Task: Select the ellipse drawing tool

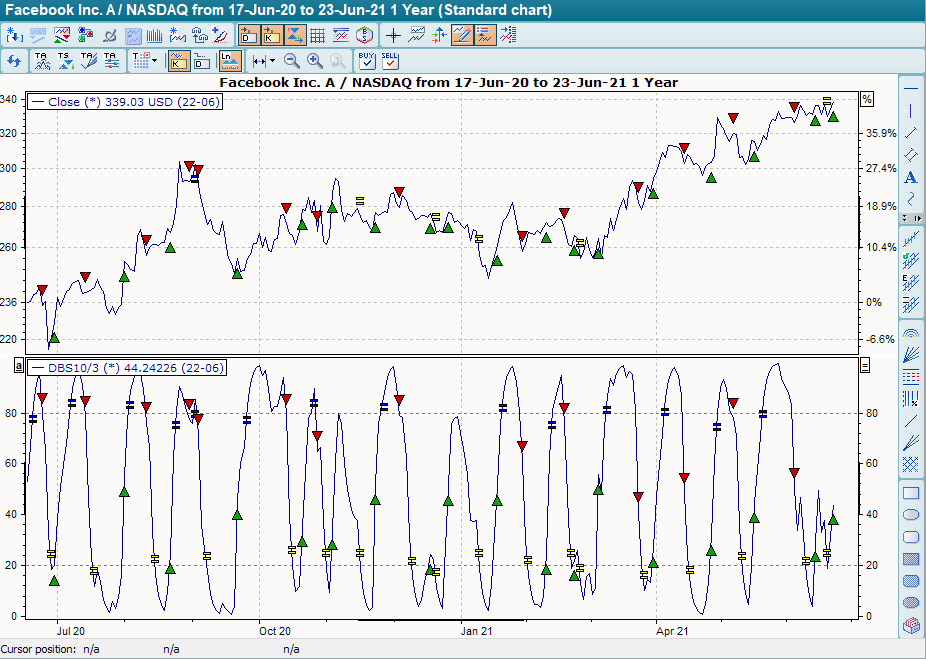Action: tap(910, 513)
